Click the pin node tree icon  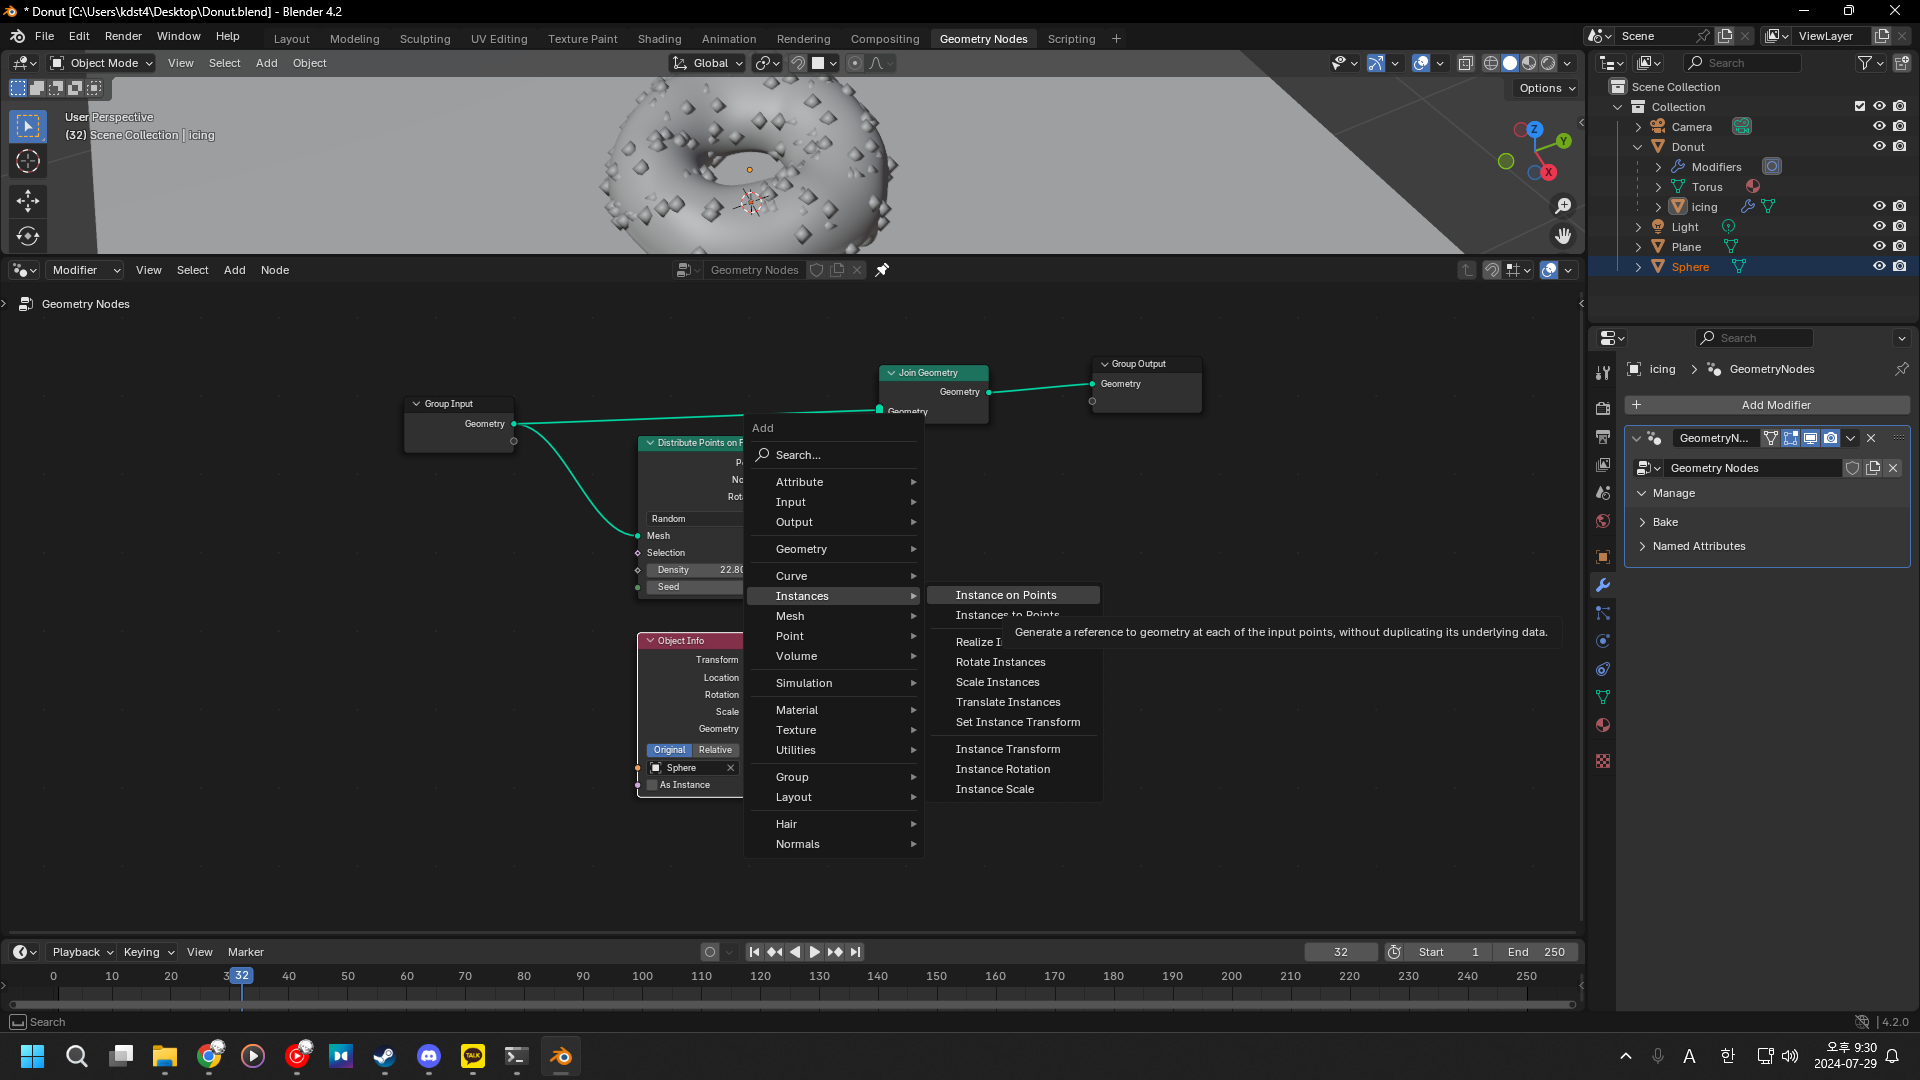click(x=882, y=270)
